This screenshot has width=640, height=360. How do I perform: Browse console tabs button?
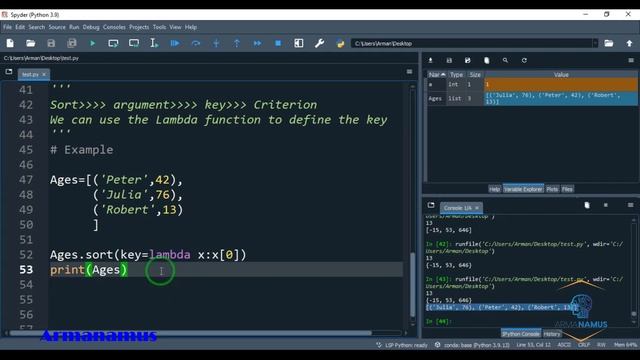point(431,205)
